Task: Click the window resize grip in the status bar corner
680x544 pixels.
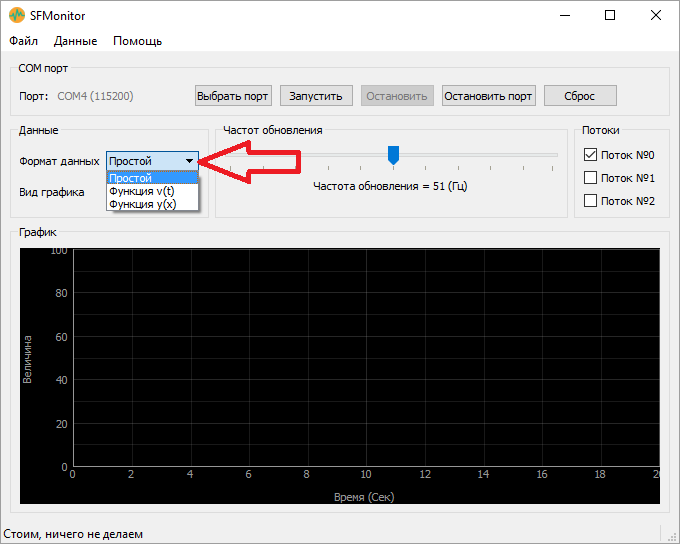Action: click(673, 537)
